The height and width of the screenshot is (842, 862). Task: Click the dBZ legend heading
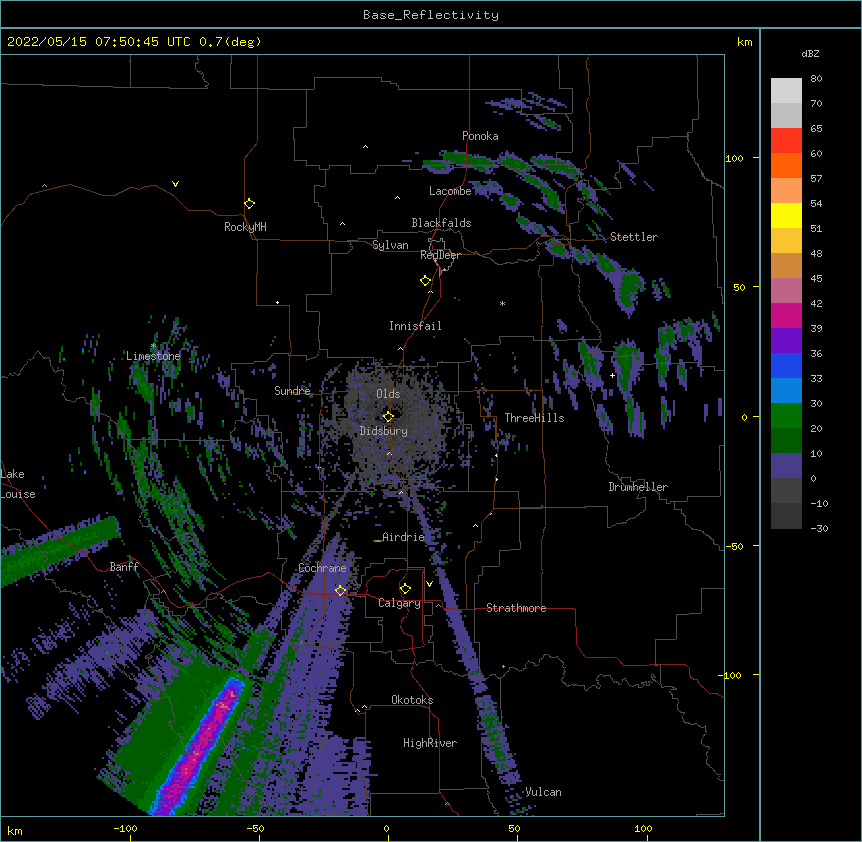(810, 53)
